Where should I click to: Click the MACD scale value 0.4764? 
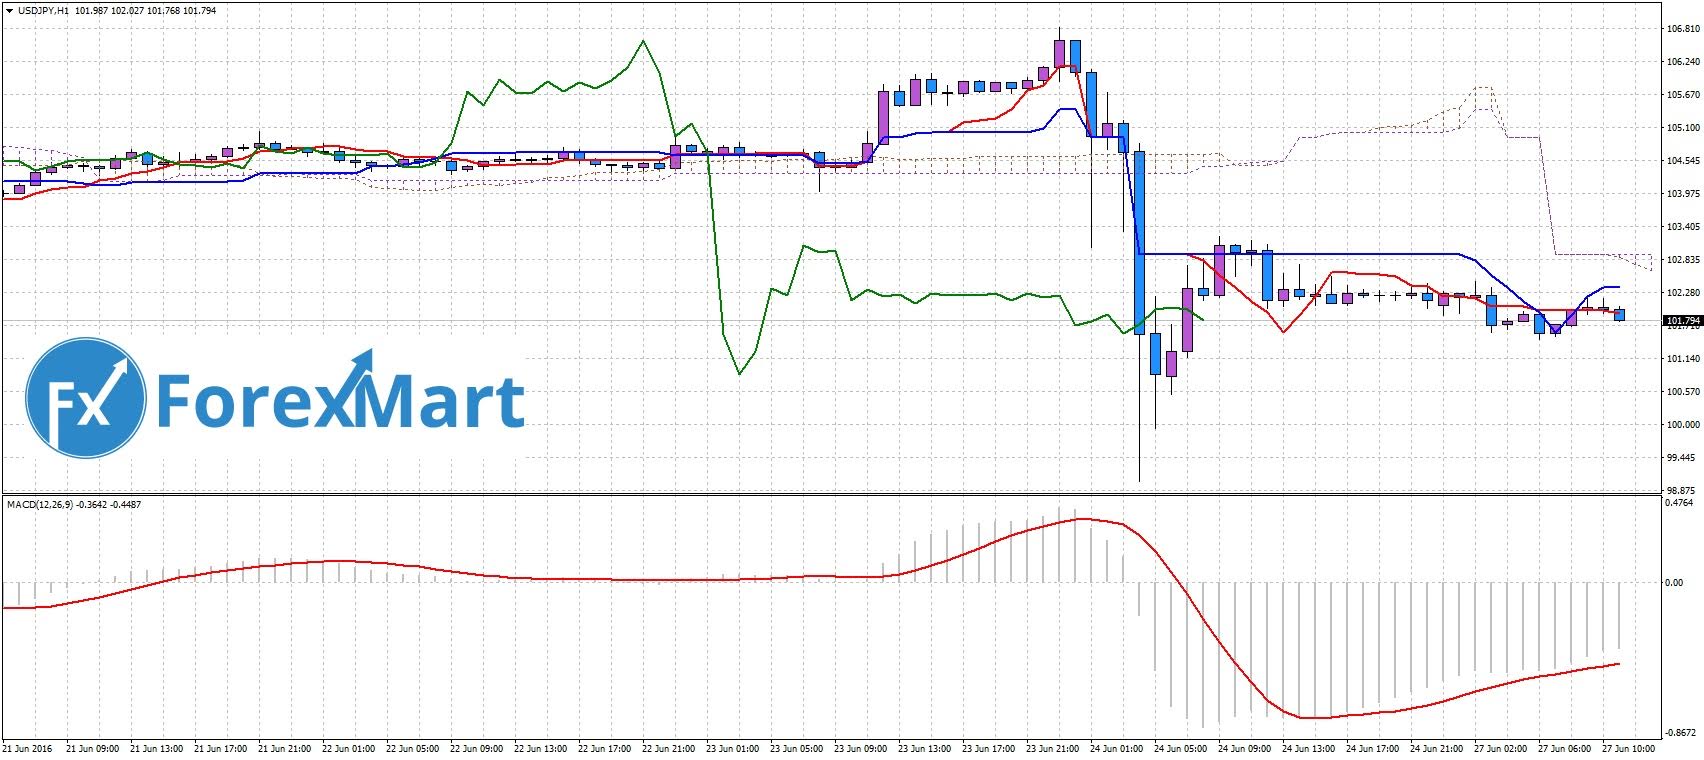coord(1679,503)
